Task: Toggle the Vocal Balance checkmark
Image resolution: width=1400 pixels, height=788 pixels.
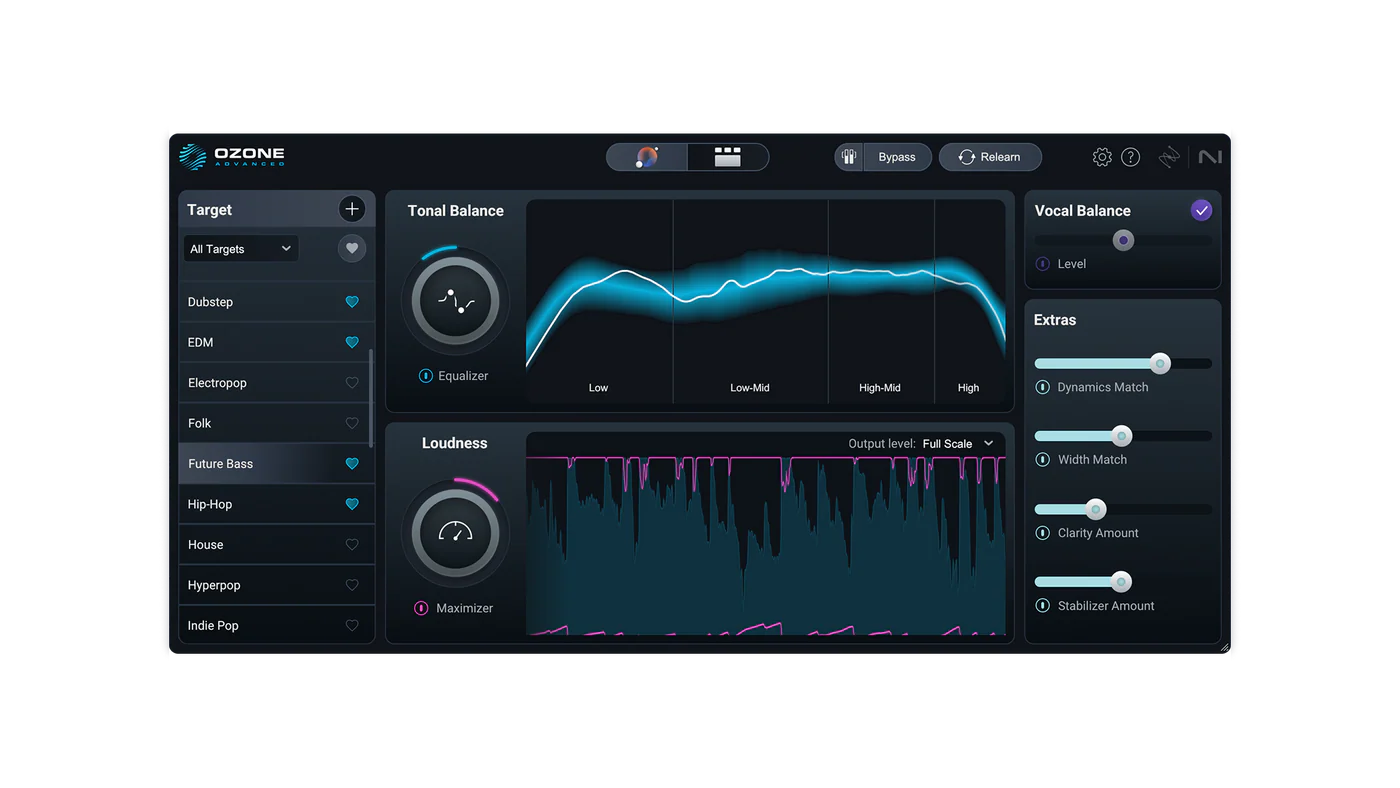Action: coord(1201,210)
